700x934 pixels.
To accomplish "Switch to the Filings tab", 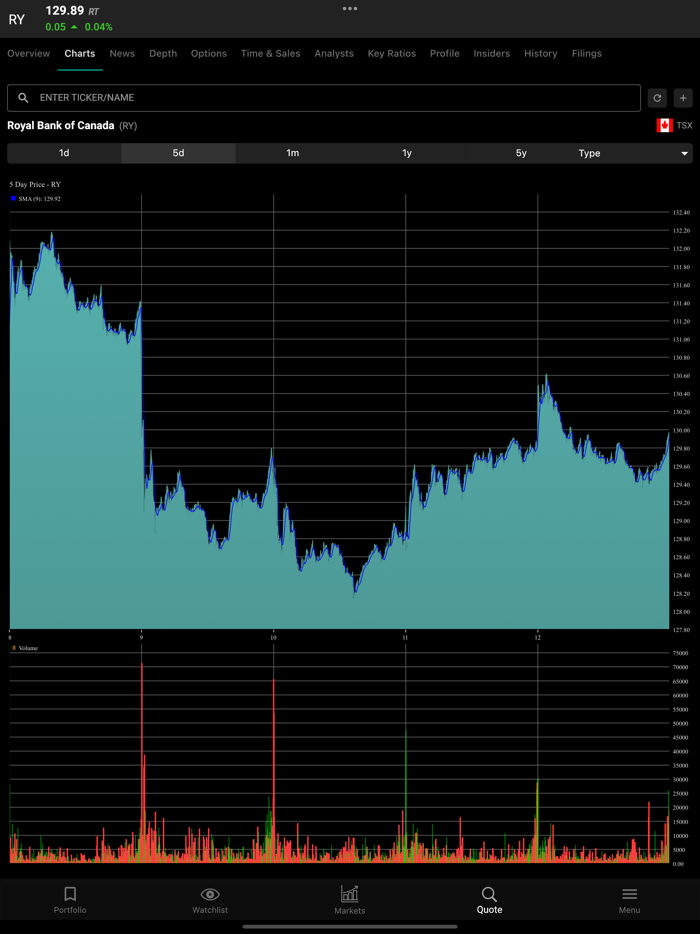I will (587, 54).
